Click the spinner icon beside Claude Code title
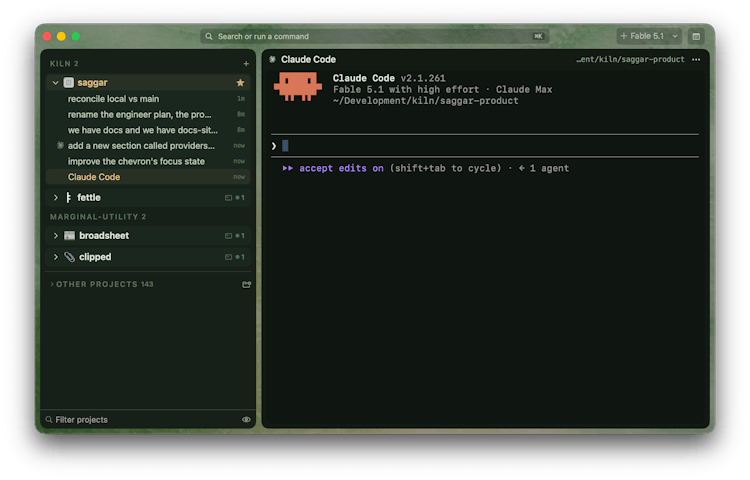750x480 pixels. (272, 59)
